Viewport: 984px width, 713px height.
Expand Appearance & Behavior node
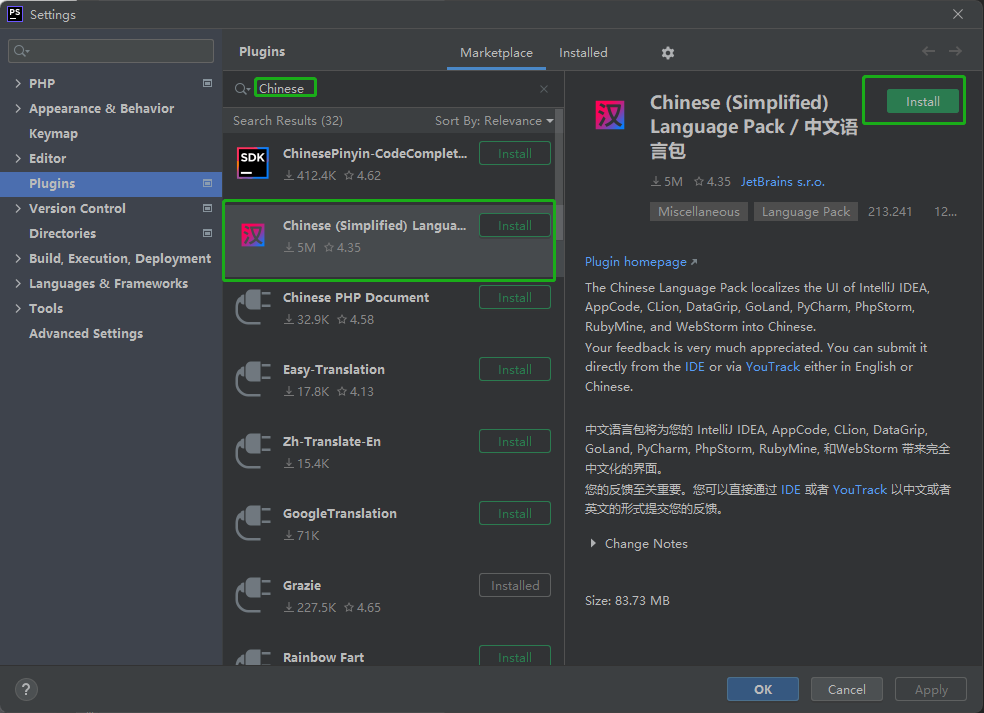tap(18, 109)
